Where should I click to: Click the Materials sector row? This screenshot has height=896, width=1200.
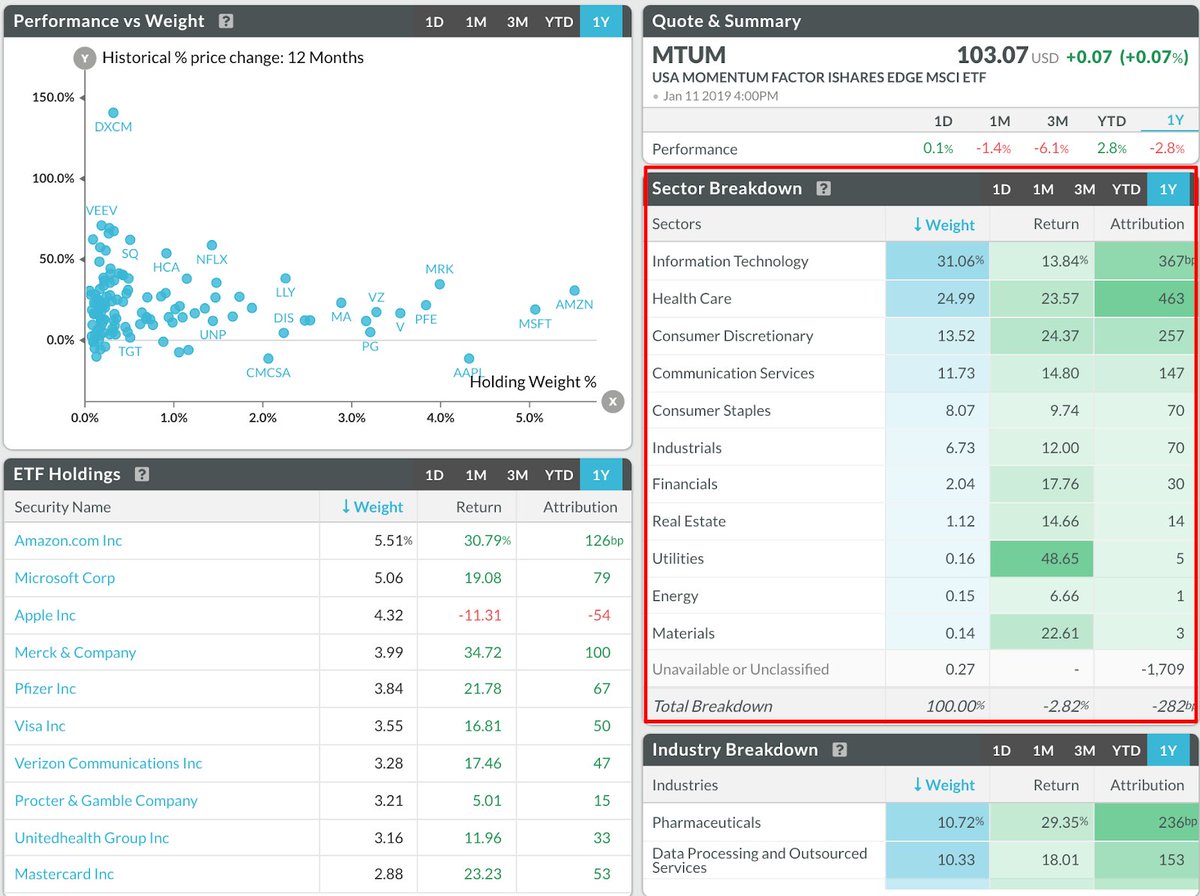click(920, 633)
